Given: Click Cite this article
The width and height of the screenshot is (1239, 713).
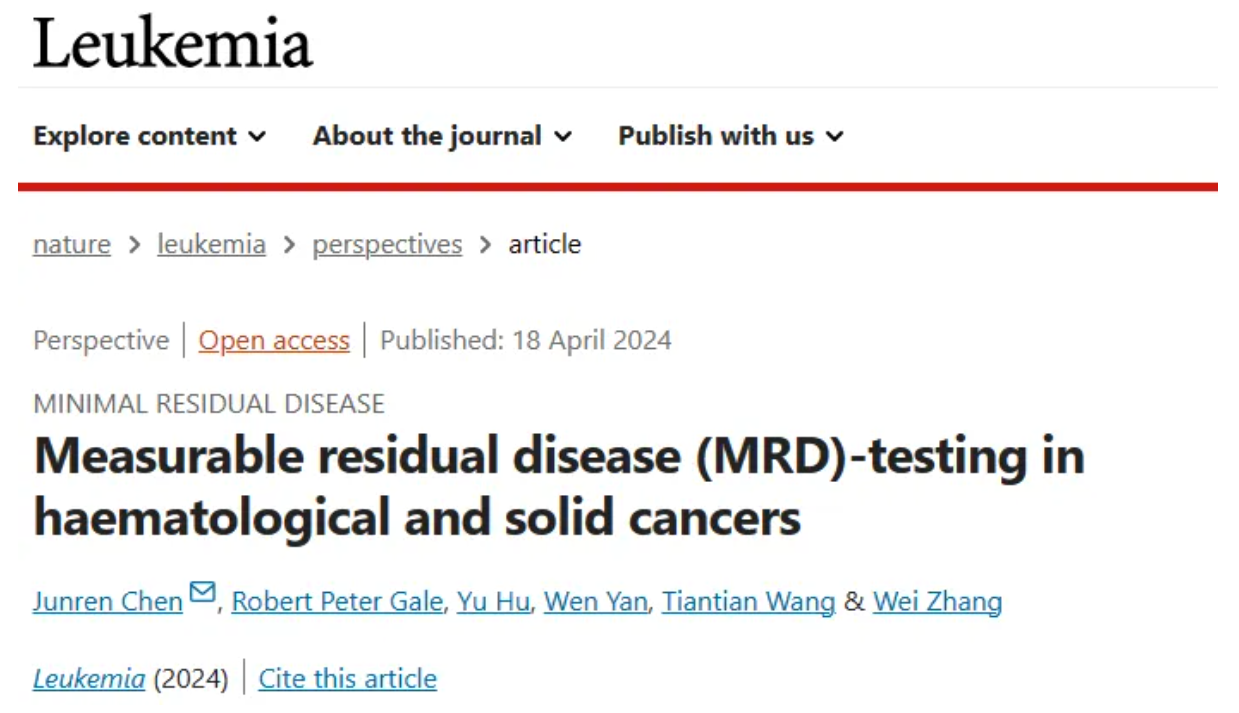Looking at the screenshot, I should pyautogui.click(x=347, y=678).
